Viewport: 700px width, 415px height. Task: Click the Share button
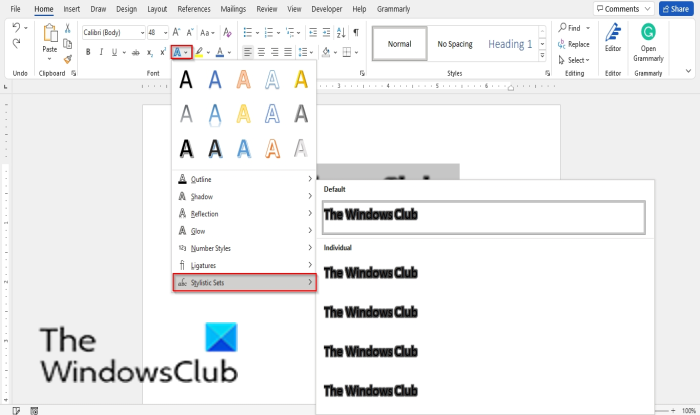[676, 9]
